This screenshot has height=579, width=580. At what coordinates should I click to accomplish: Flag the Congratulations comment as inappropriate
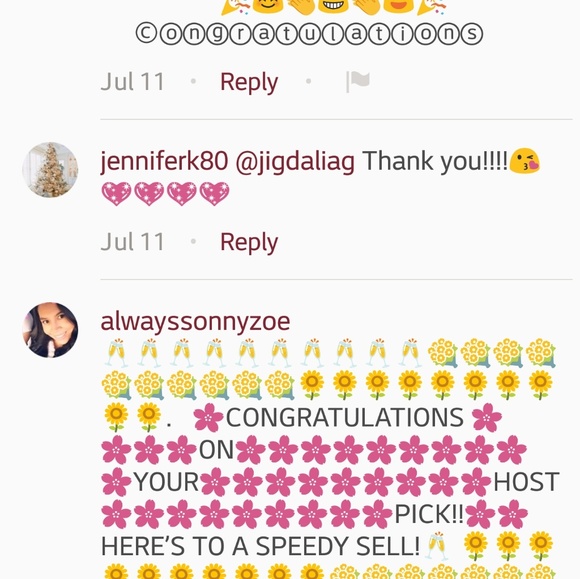pos(358,82)
